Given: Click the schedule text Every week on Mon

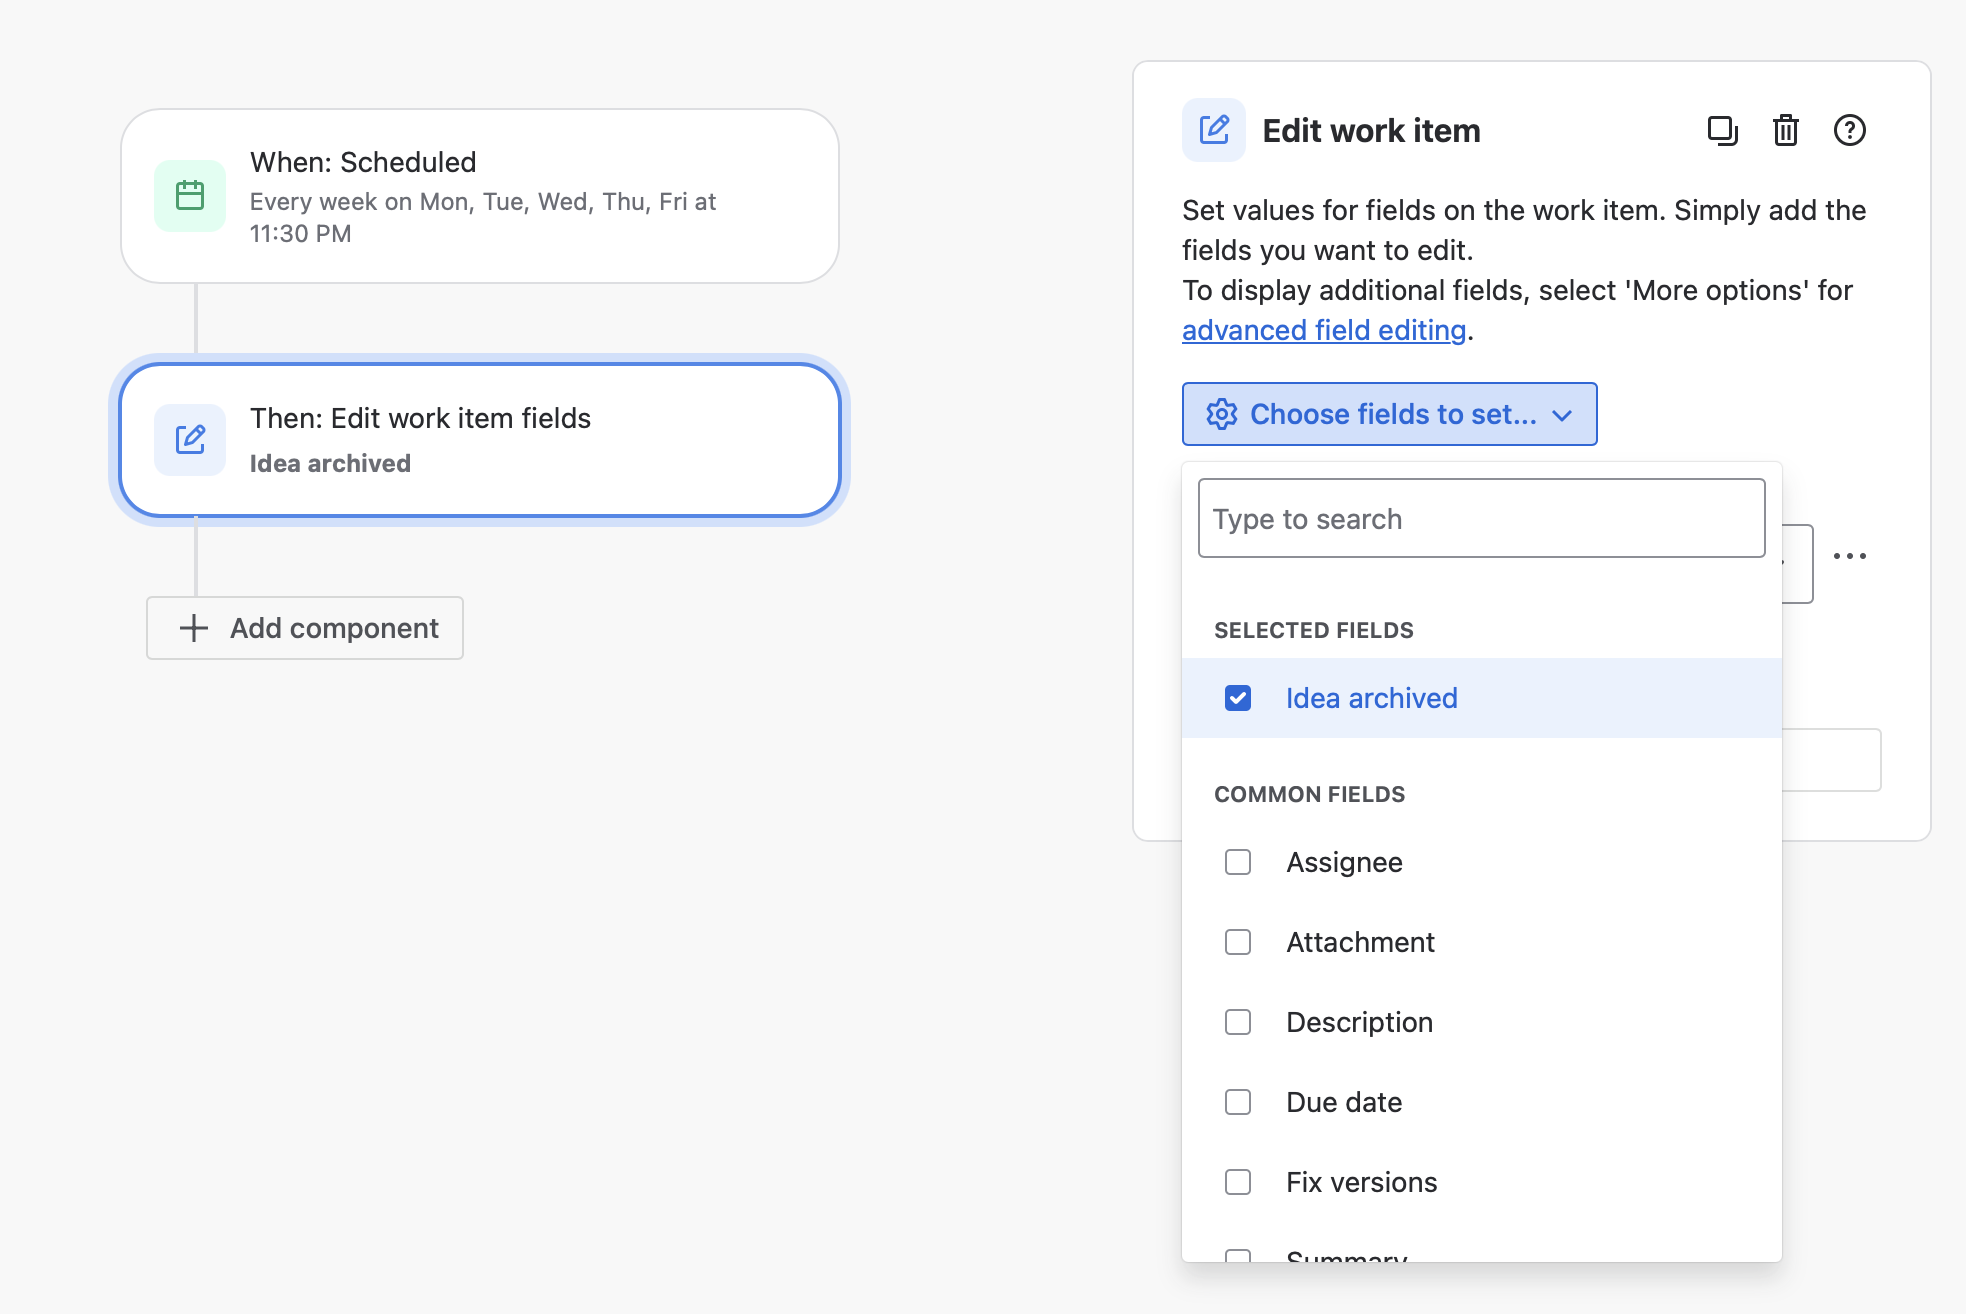Looking at the screenshot, I should pyautogui.click(x=483, y=217).
